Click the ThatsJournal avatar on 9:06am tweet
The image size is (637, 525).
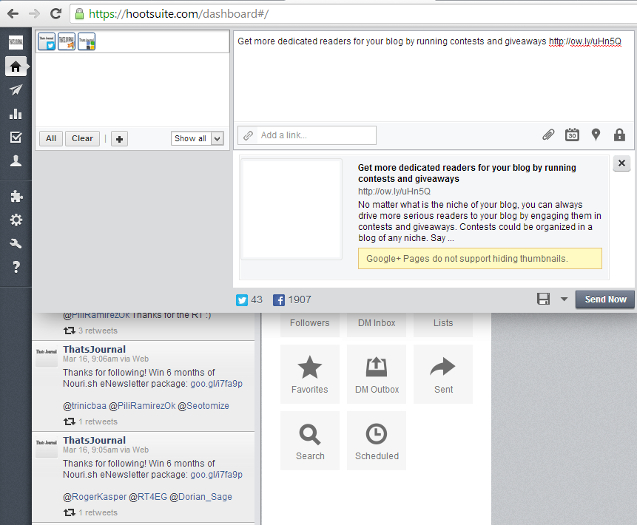pyautogui.click(x=46, y=356)
